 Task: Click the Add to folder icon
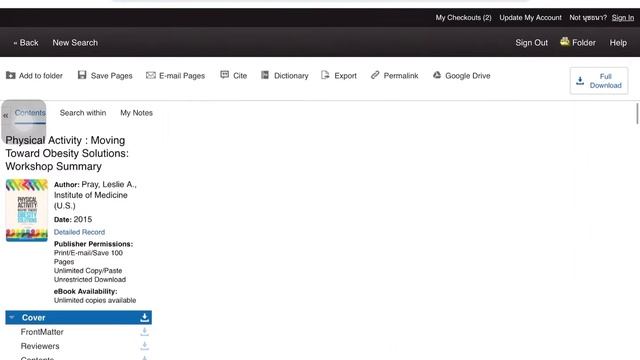[11, 76]
